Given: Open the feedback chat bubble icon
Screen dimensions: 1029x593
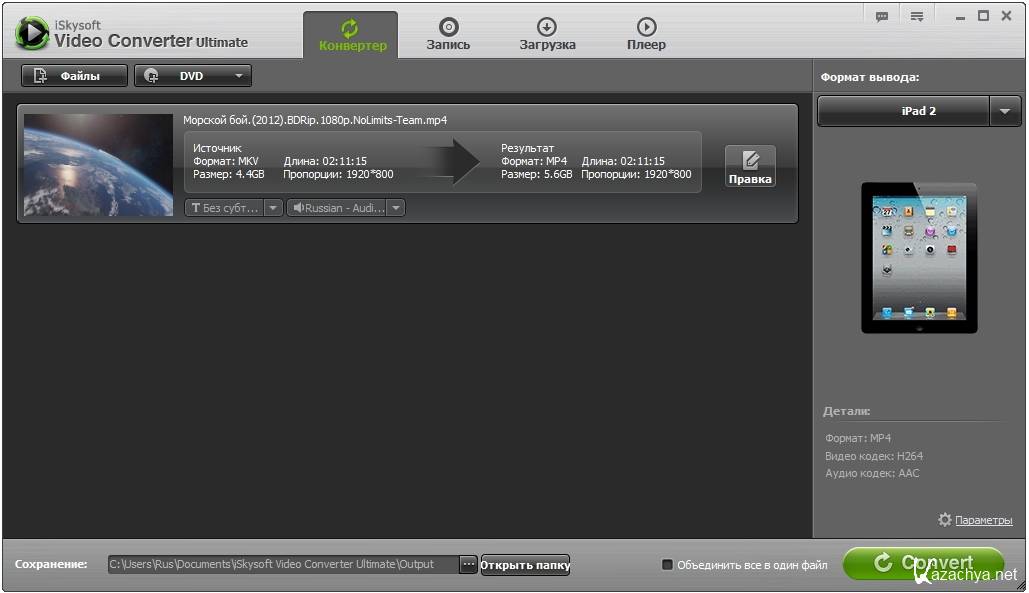Looking at the screenshot, I should pyautogui.click(x=882, y=16).
